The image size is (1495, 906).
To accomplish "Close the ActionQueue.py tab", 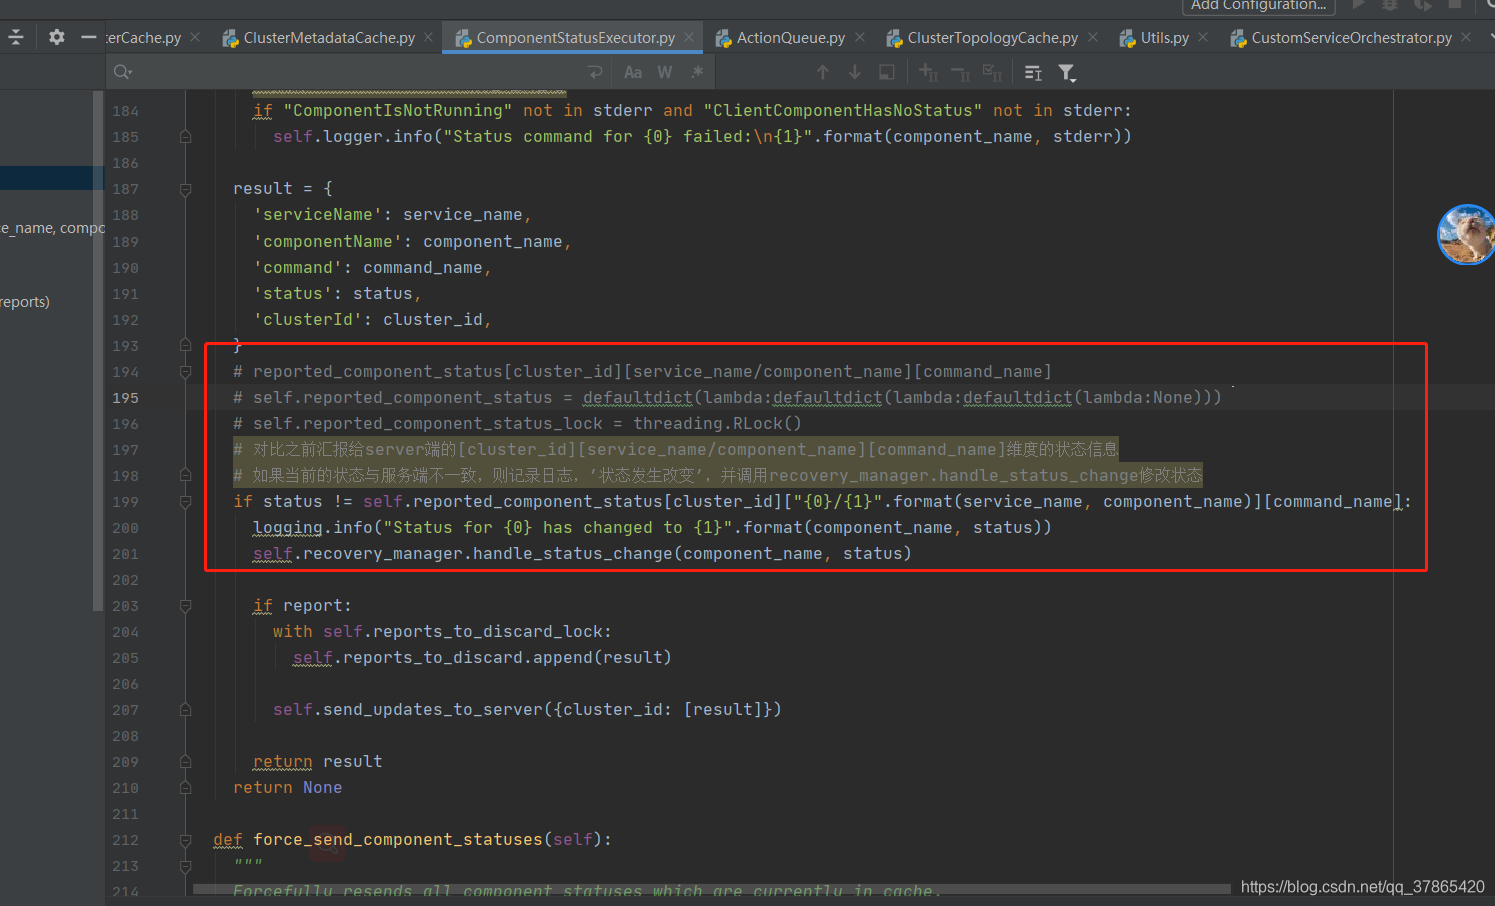I will pyautogui.click(x=859, y=37).
